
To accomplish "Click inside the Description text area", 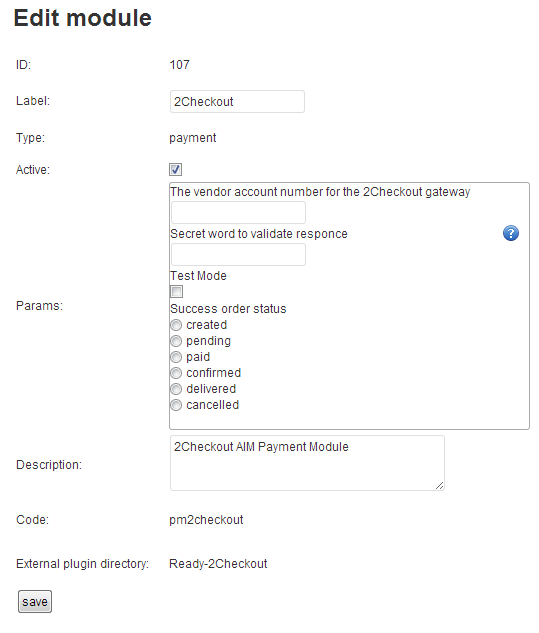I will click(x=307, y=463).
